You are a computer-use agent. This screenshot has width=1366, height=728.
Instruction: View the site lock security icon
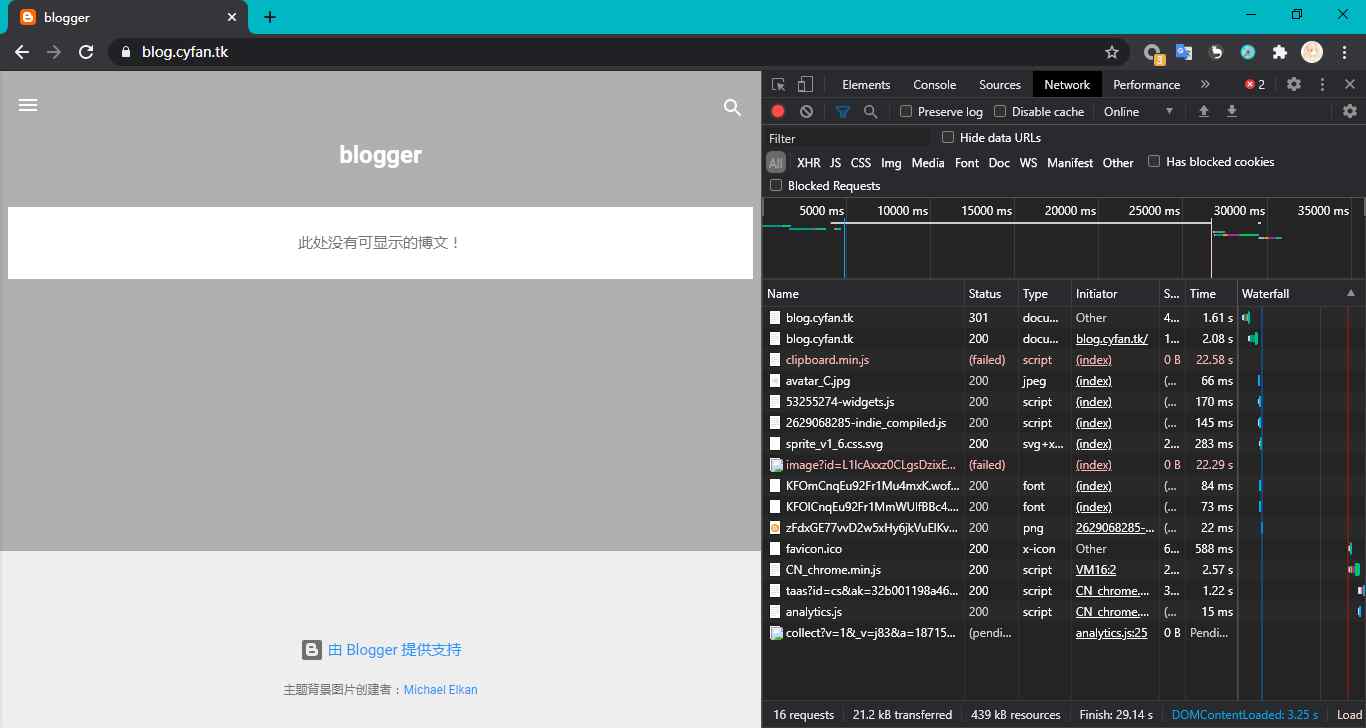click(x=125, y=52)
